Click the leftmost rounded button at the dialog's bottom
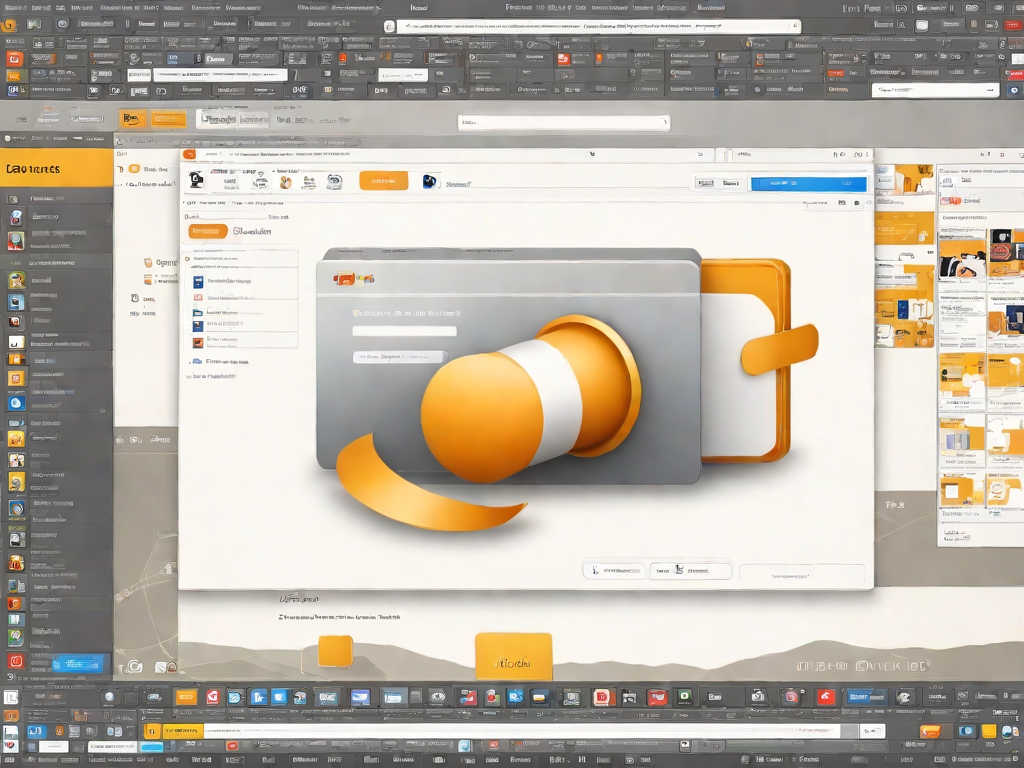This screenshot has height=768, width=1024. (614, 571)
